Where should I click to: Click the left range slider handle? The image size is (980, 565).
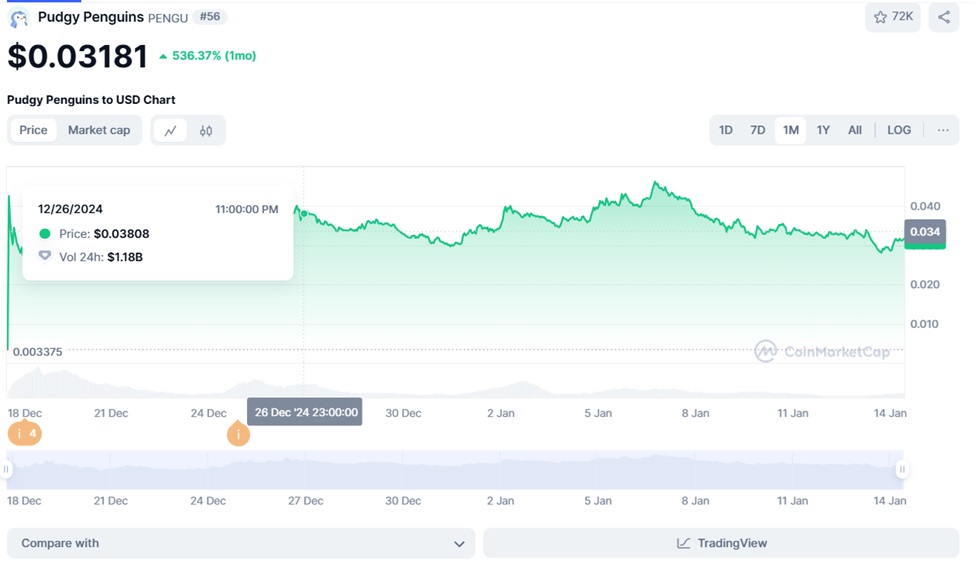click(9, 469)
